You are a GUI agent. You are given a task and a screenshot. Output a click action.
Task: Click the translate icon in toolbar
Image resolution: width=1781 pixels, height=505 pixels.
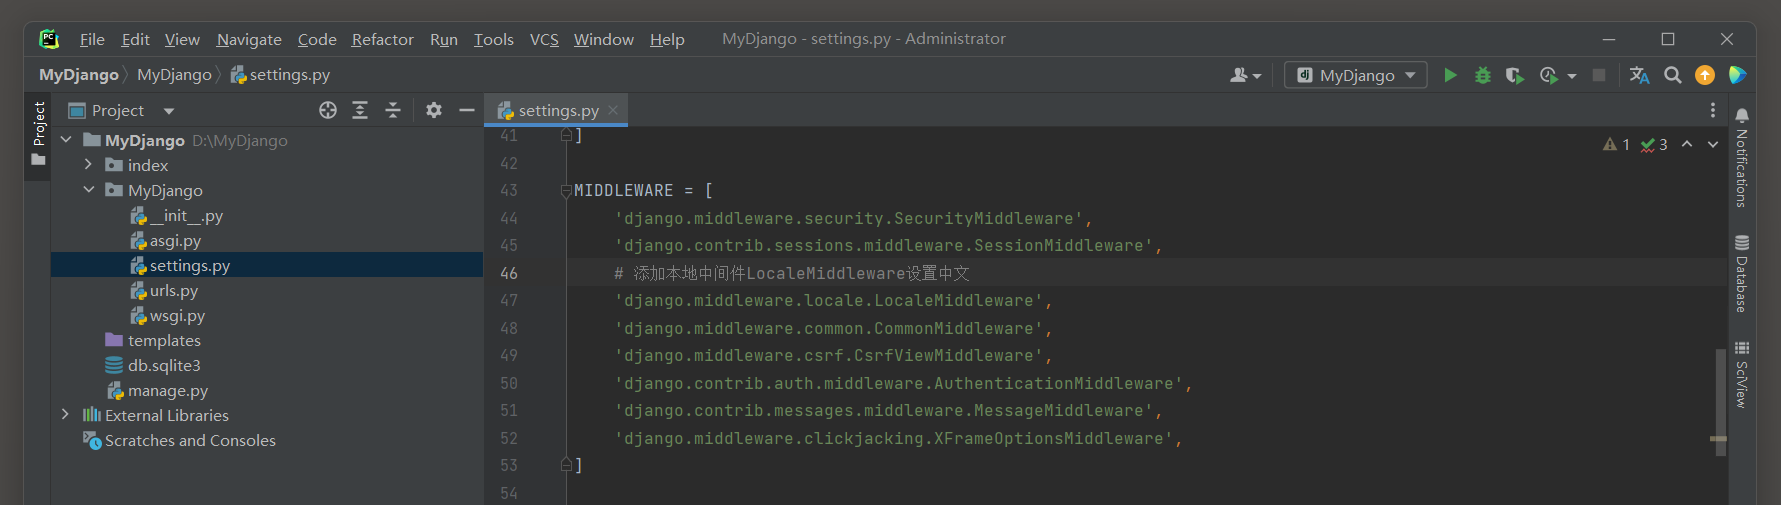pyautogui.click(x=1639, y=75)
